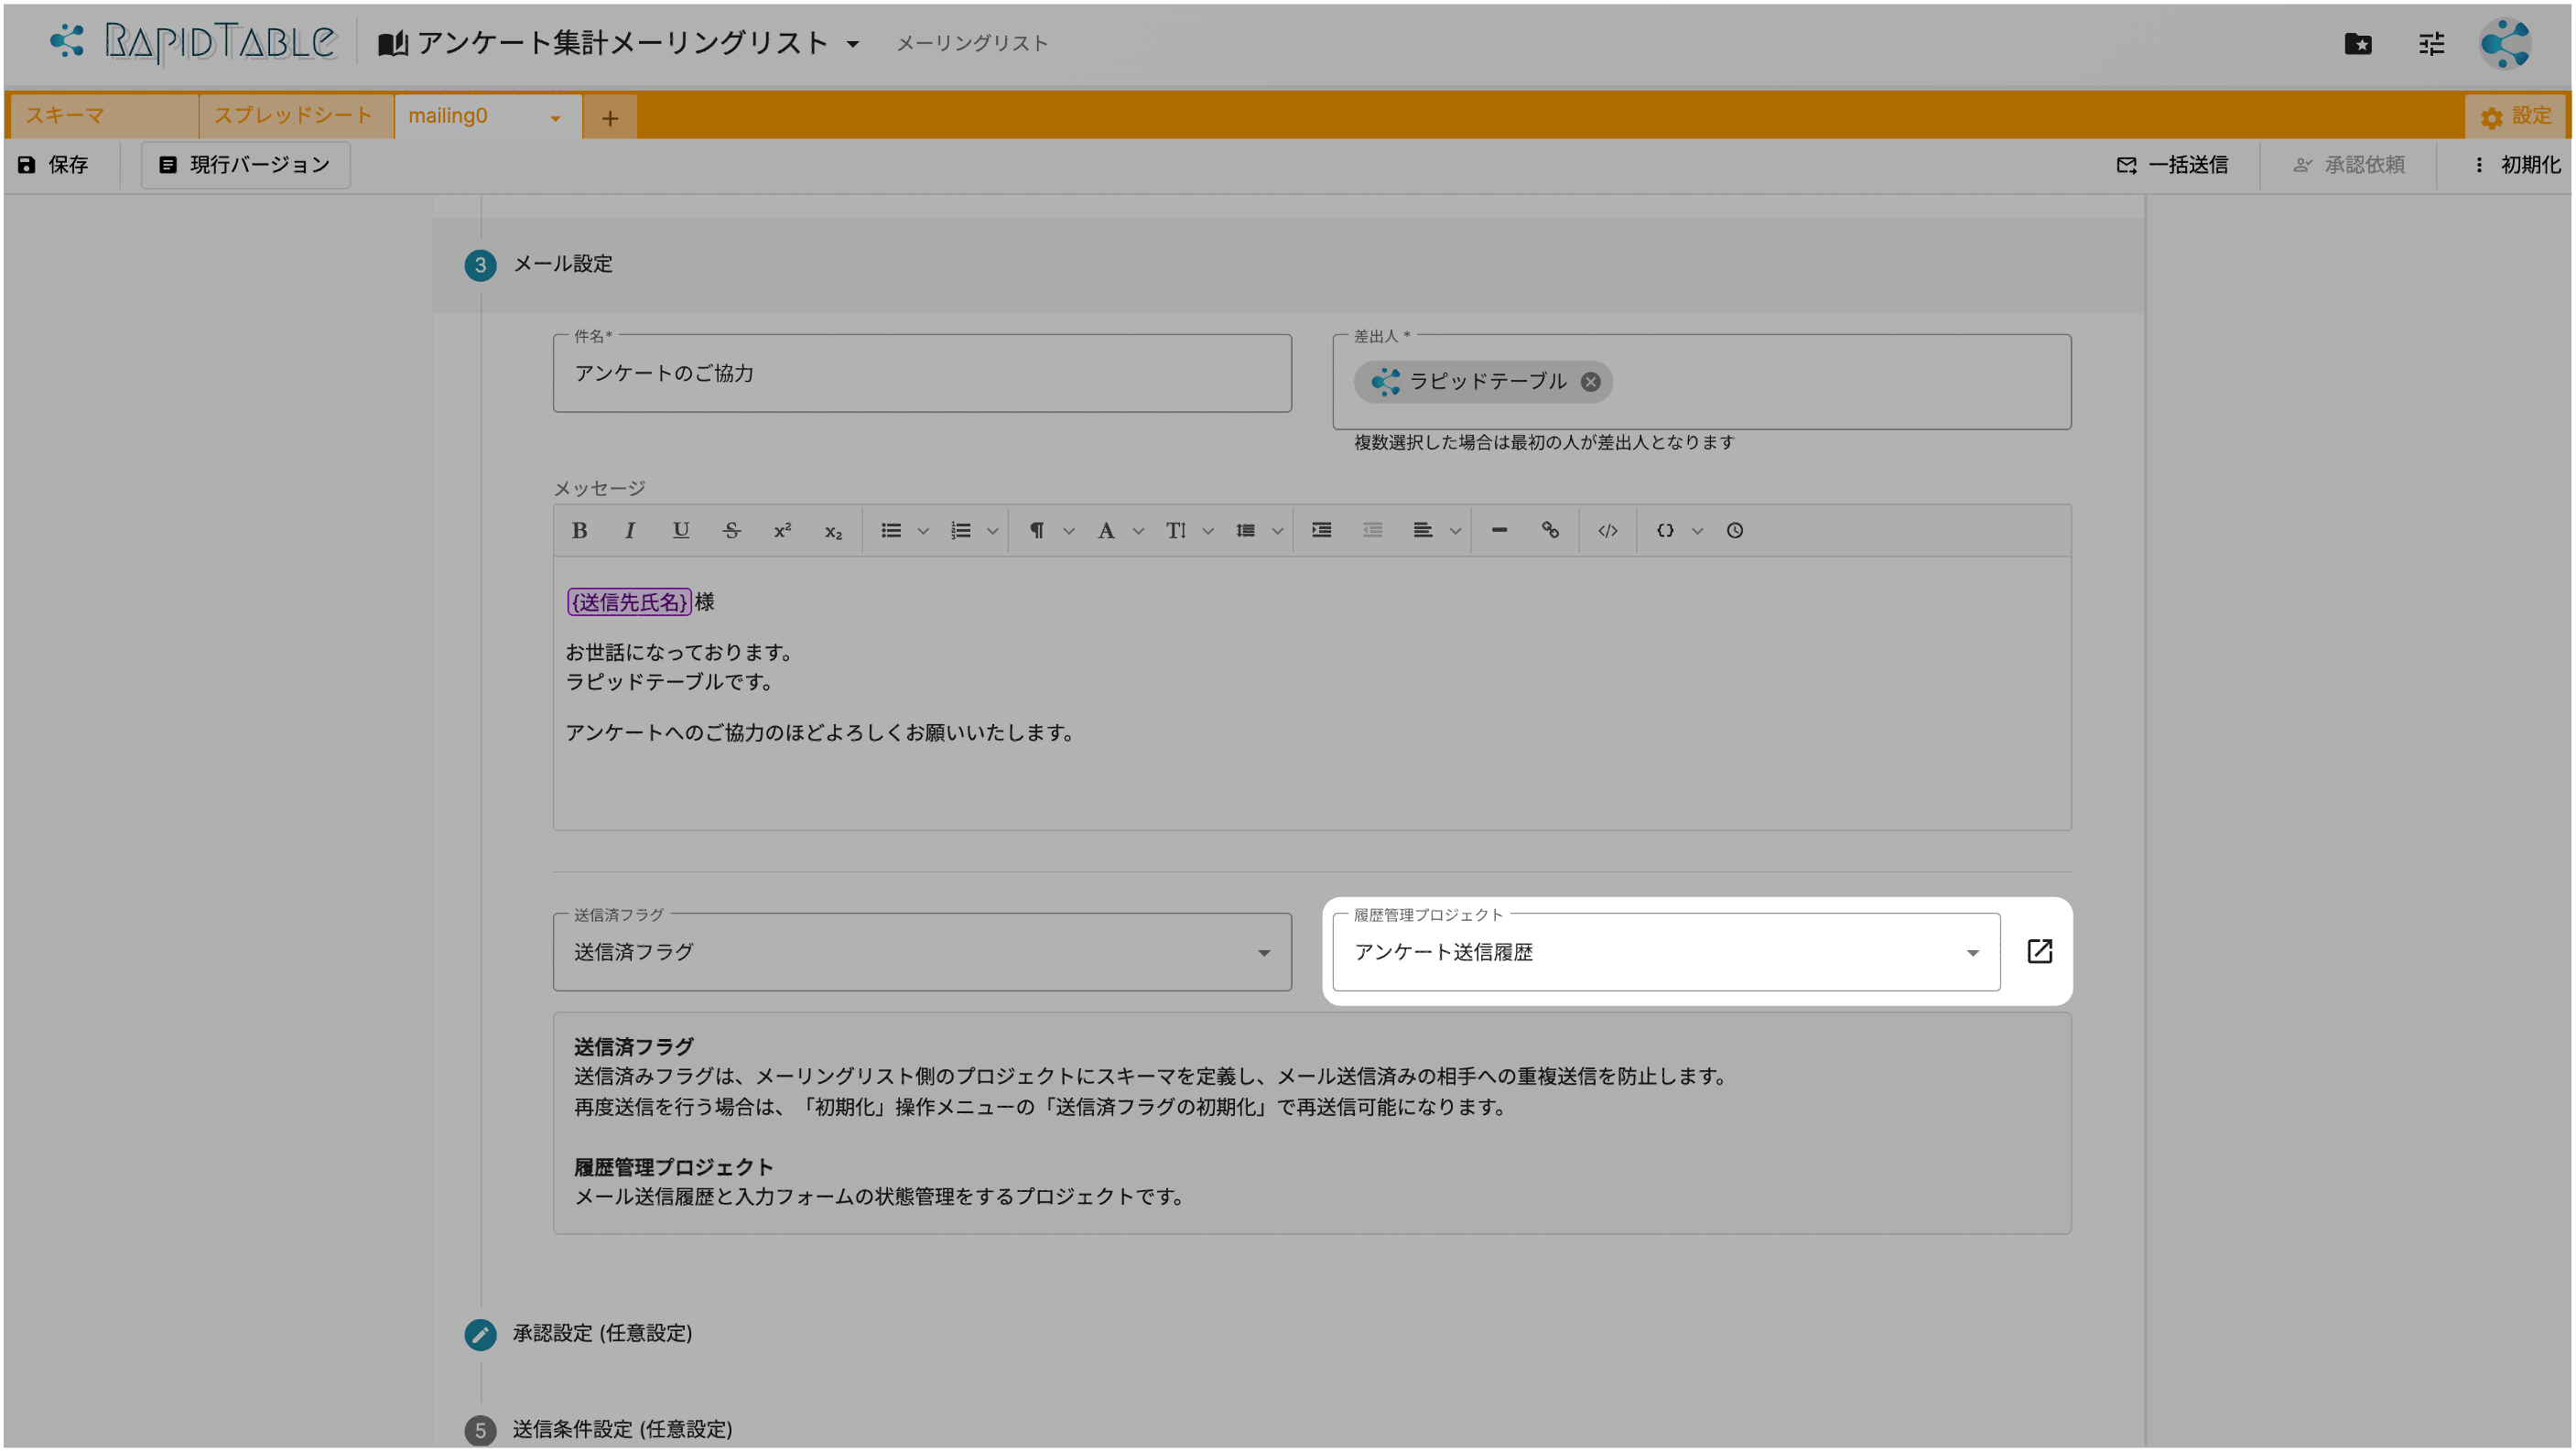Open the 履歴管理プロジェクト dropdown
The height and width of the screenshot is (1451, 2576).
1666,952
